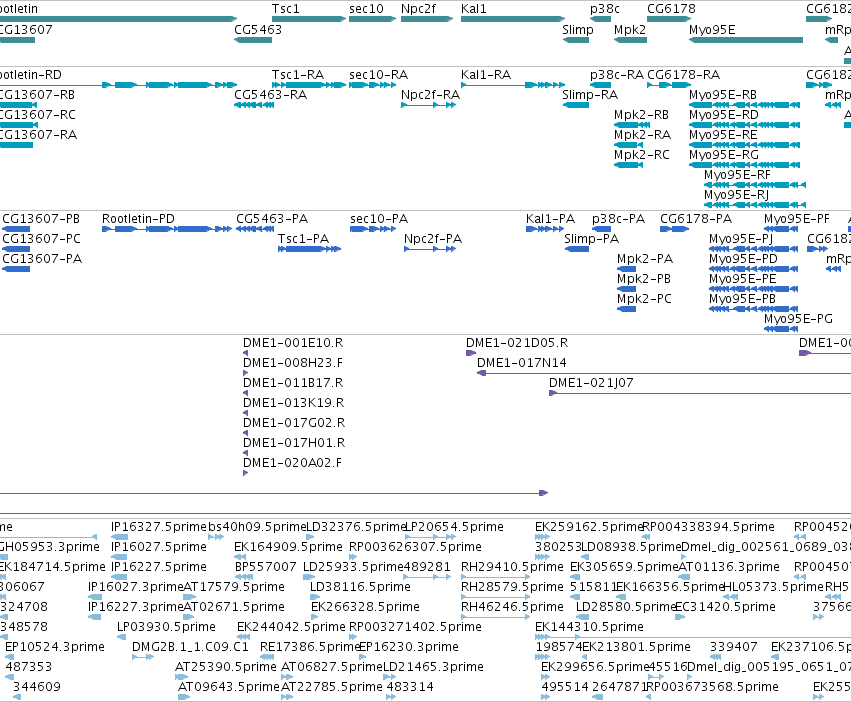Image resolution: width=851 pixels, height=702 pixels.
Task: Click the Myo95E-RF transcript
Action: (x=755, y=185)
